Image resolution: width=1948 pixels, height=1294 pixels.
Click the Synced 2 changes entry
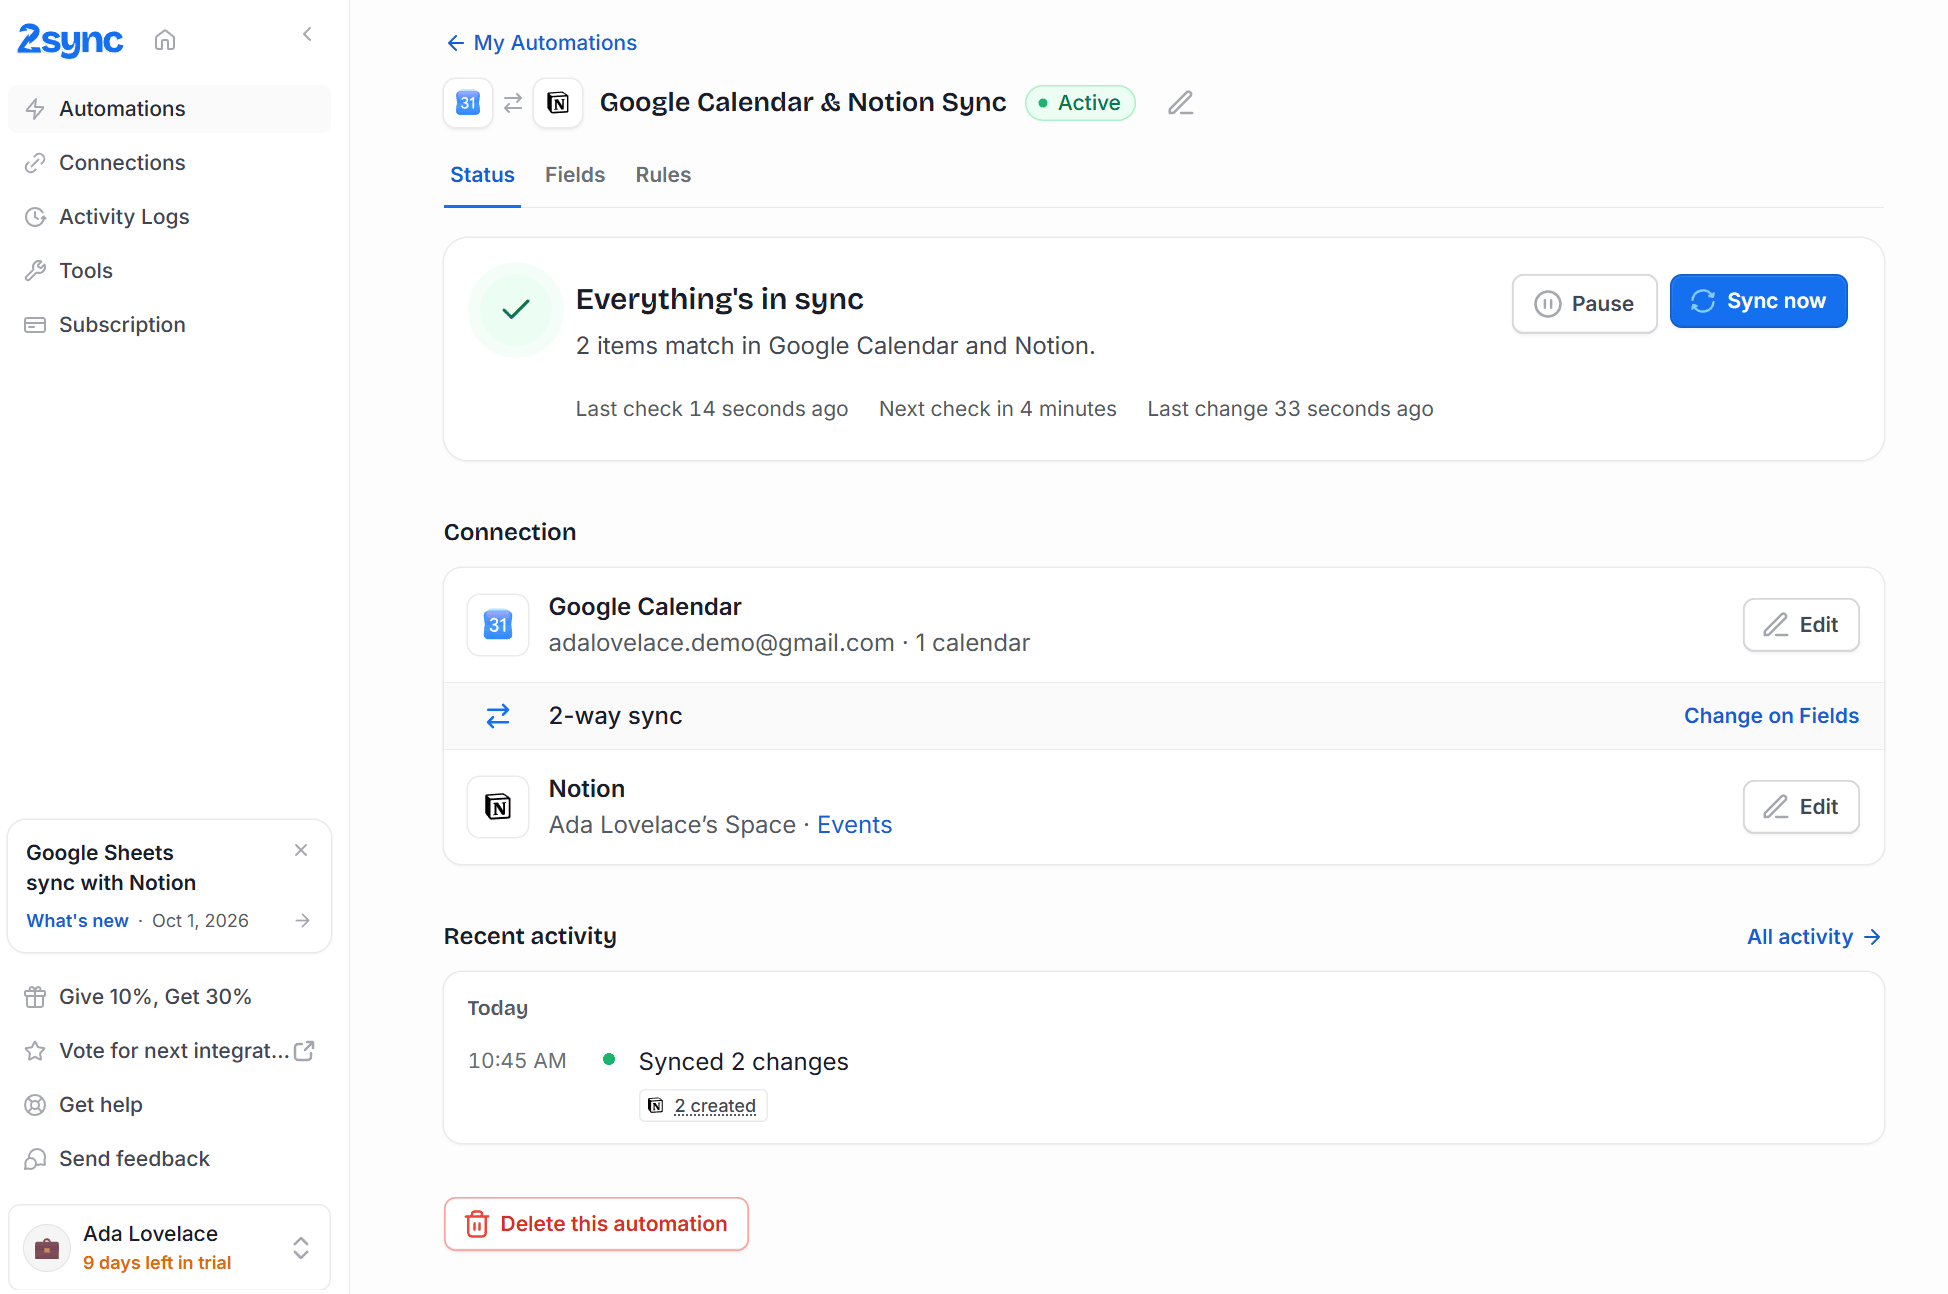click(x=743, y=1062)
